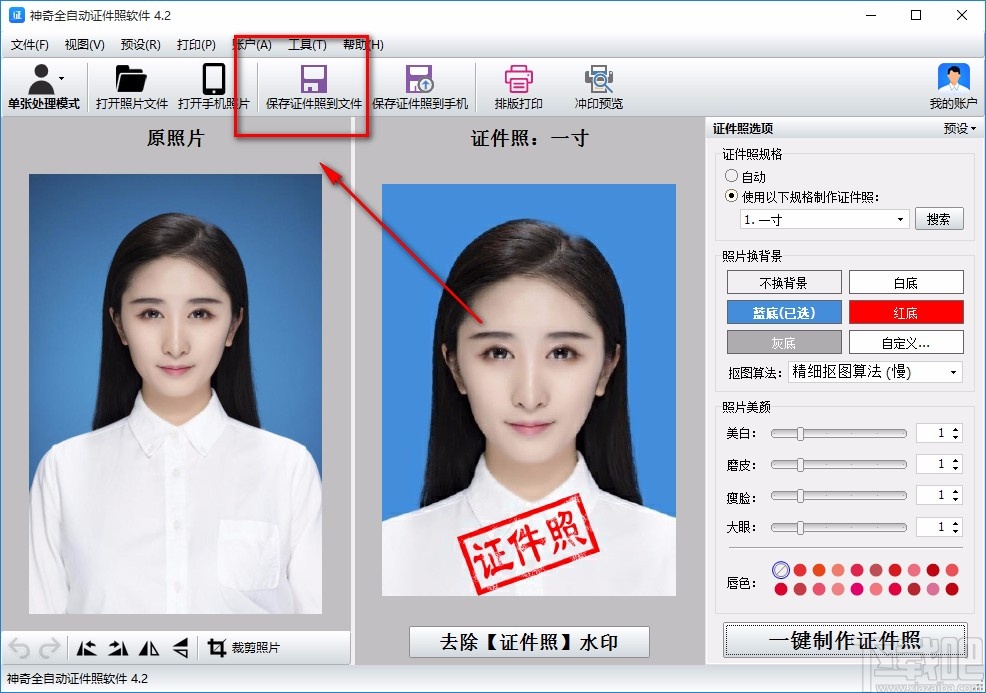986x693 pixels.
Task: Open photo file via 打开照片文件 icon
Action: click(131, 80)
